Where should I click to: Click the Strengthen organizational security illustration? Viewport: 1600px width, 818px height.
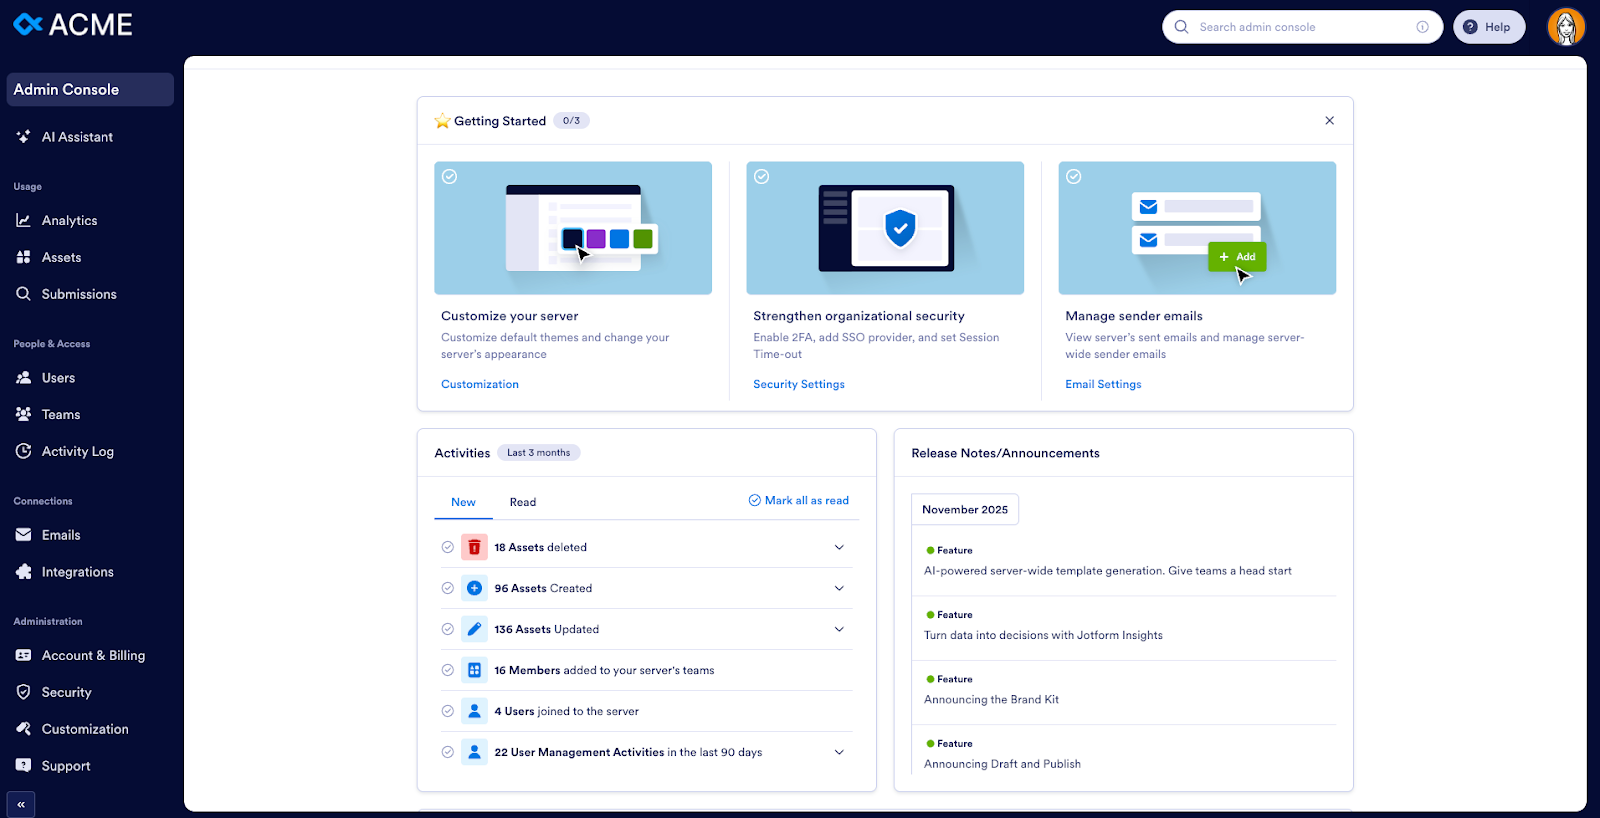[x=885, y=228]
